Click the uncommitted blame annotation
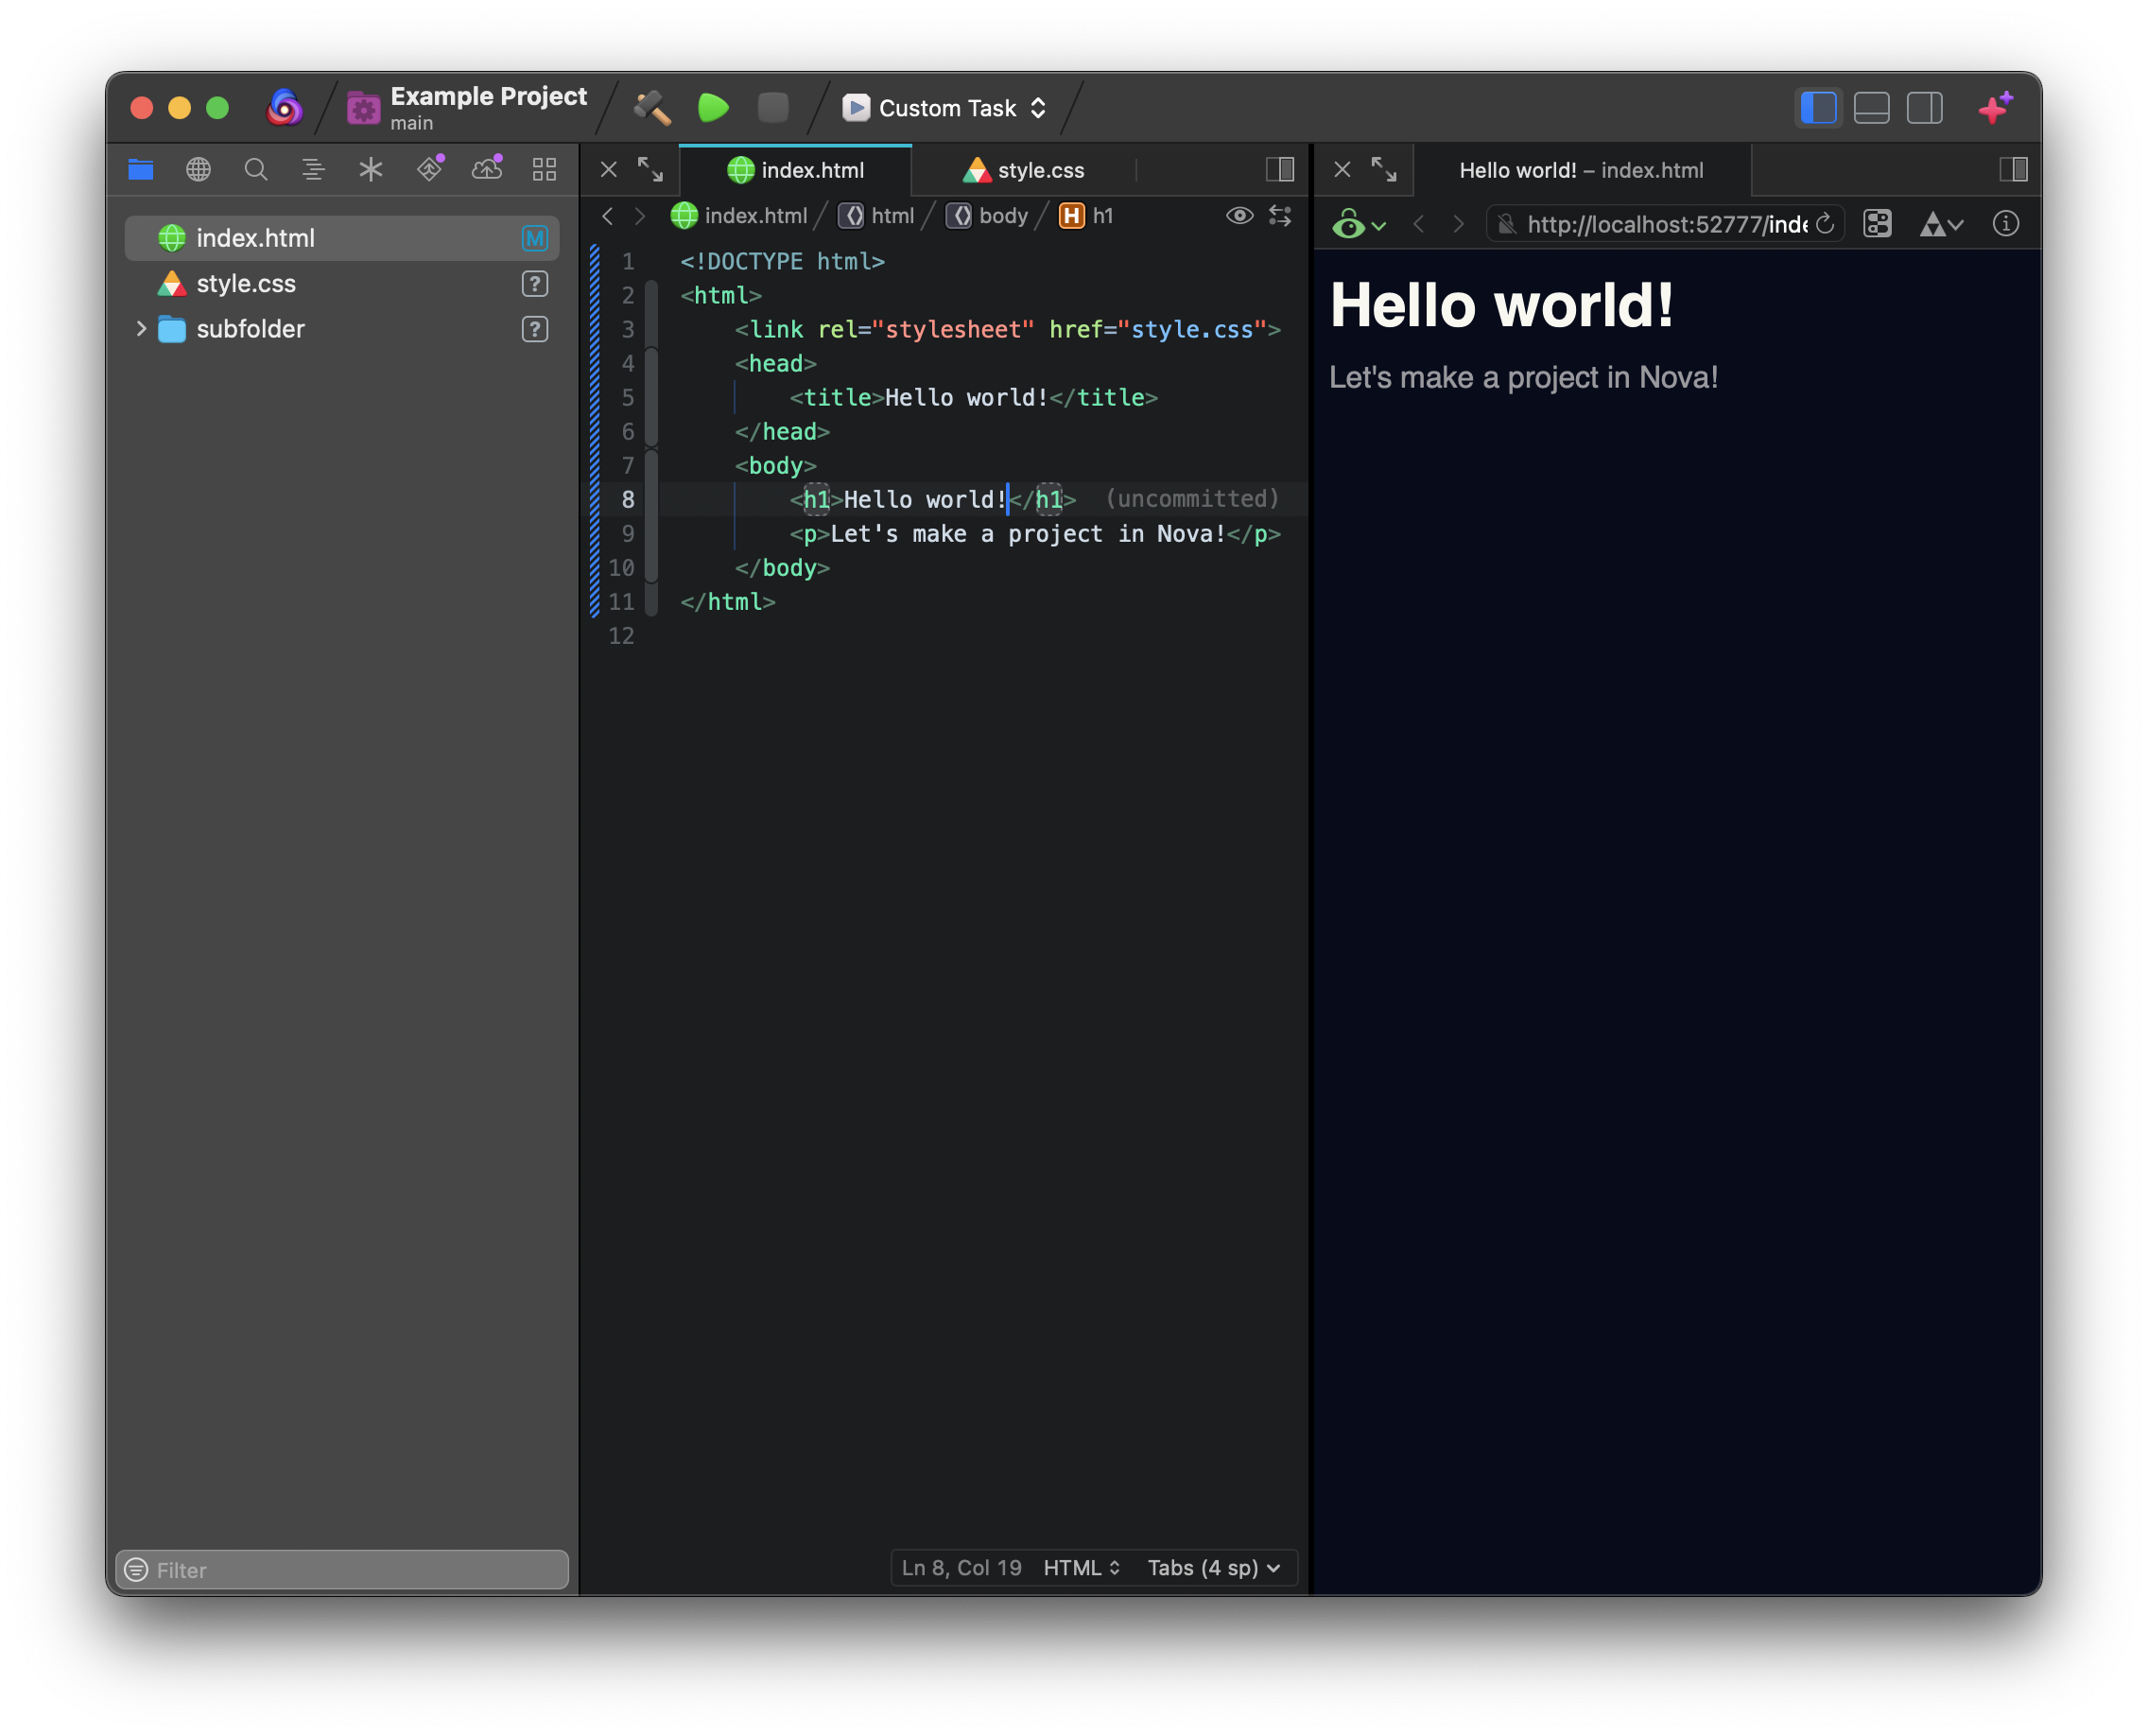Screen dimensions: 2148x1736 coord(1192,499)
